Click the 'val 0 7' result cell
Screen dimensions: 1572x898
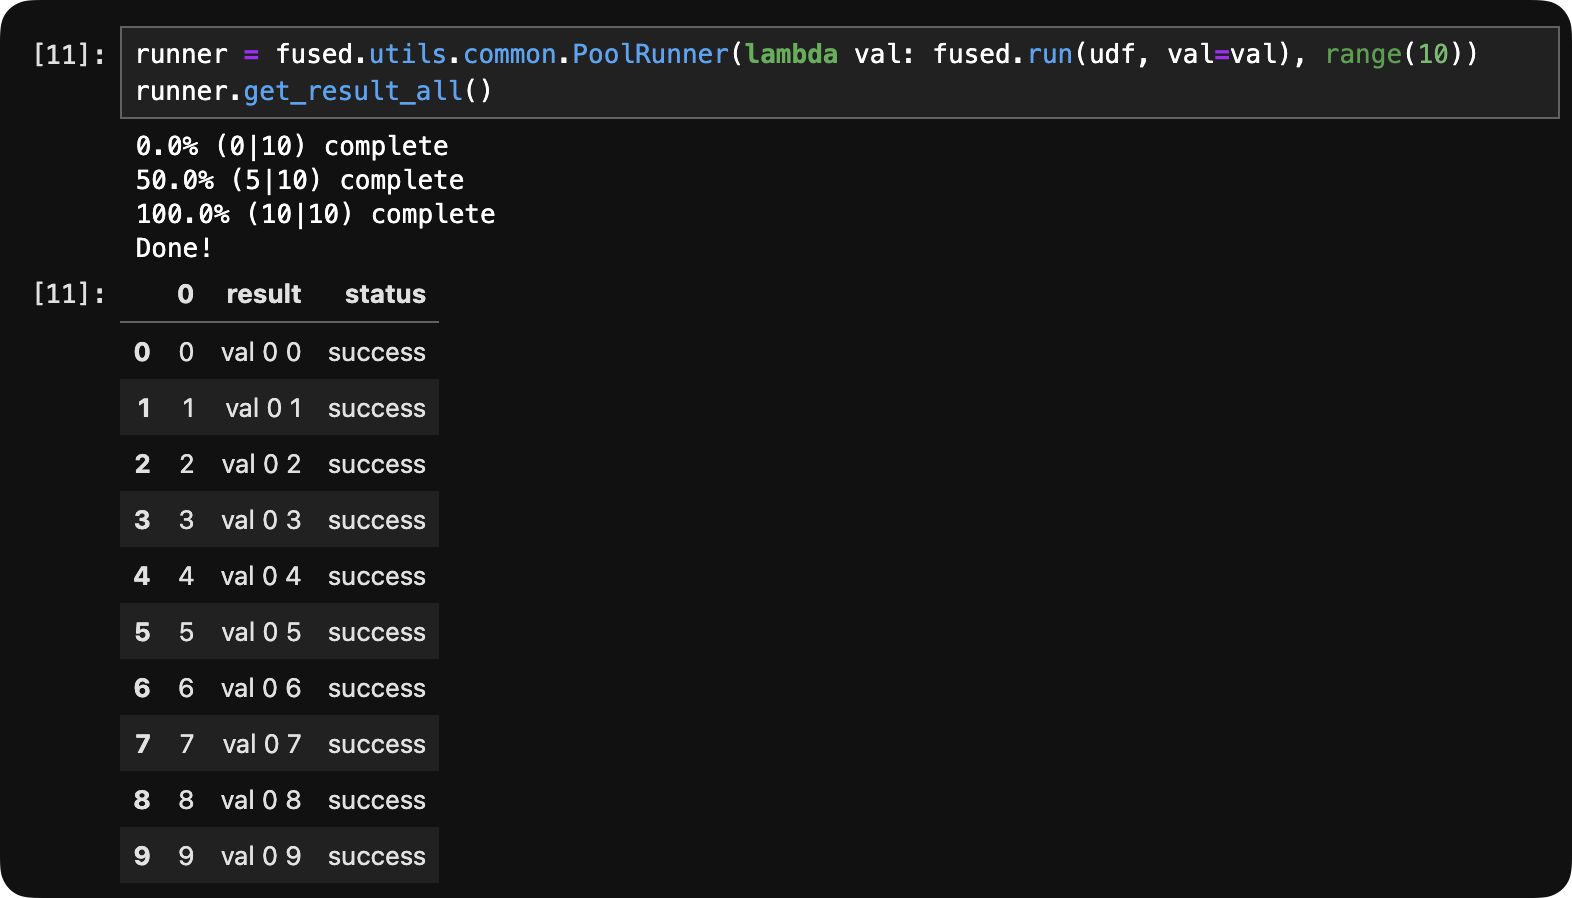262,744
